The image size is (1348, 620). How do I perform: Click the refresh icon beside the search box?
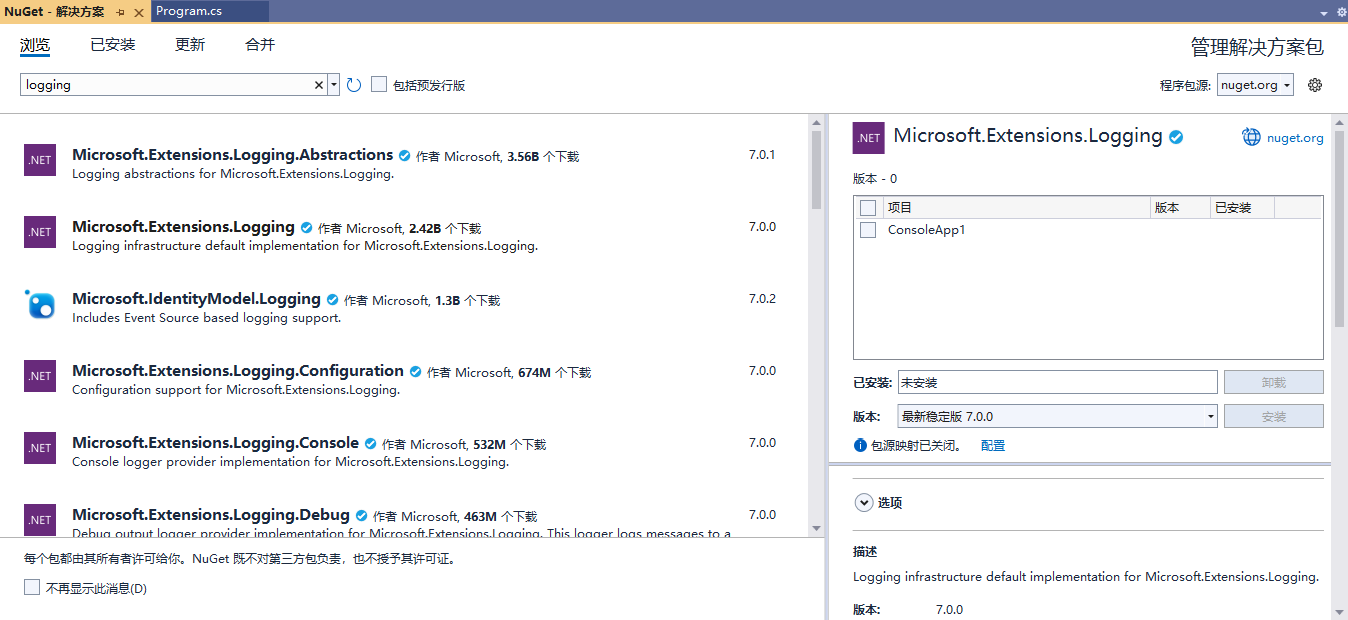(x=353, y=85)
